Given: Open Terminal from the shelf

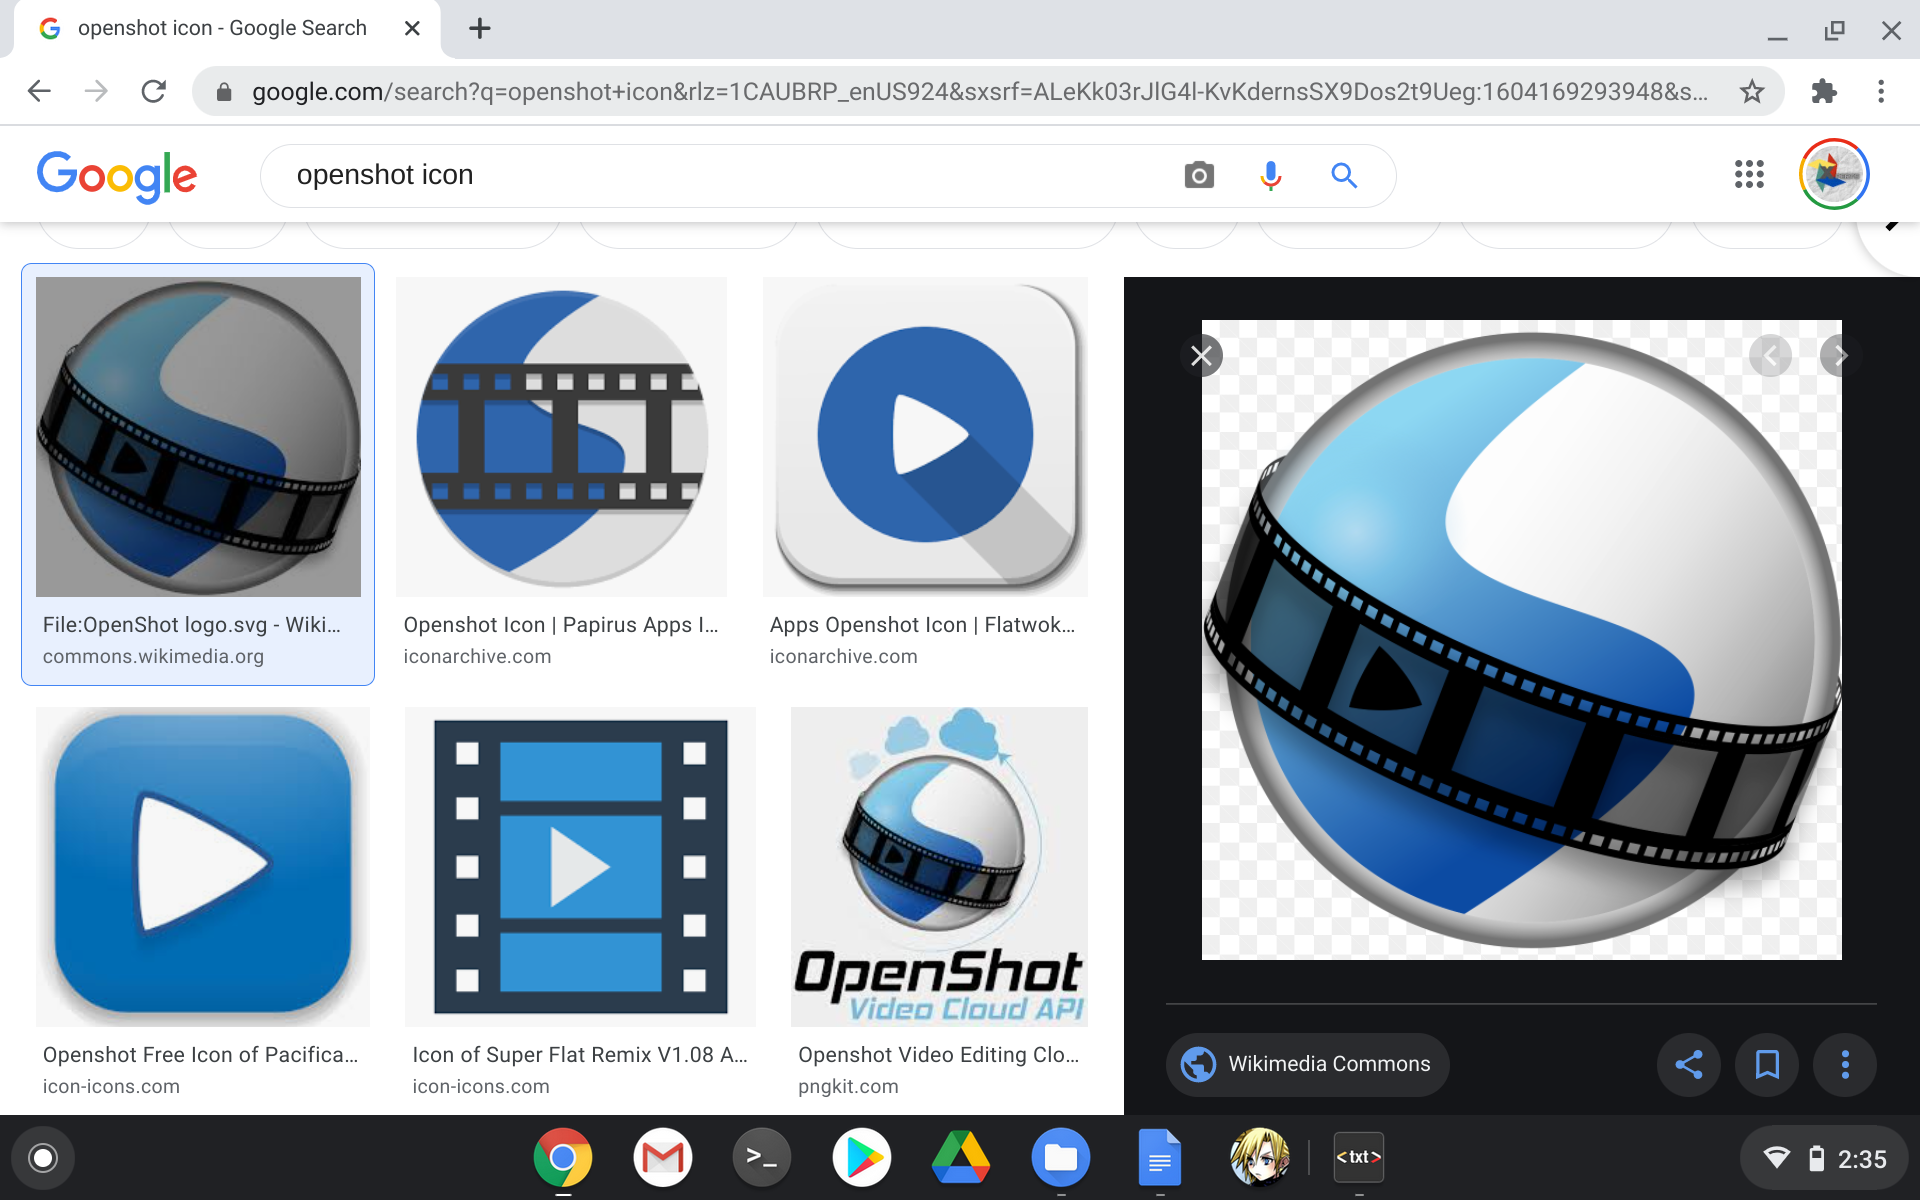Looking at the screenshot, I should (x=762, y=1158).
